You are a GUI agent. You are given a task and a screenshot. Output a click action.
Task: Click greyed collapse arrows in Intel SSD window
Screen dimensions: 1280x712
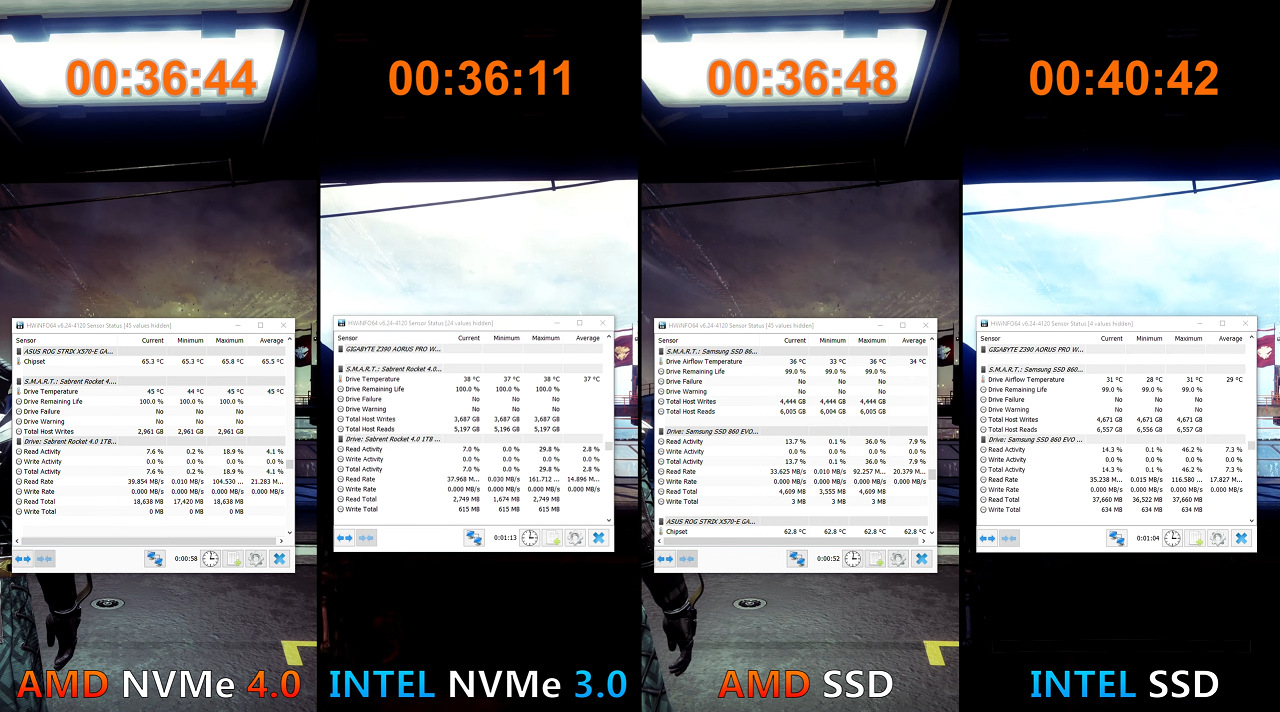coord(1010,537)
